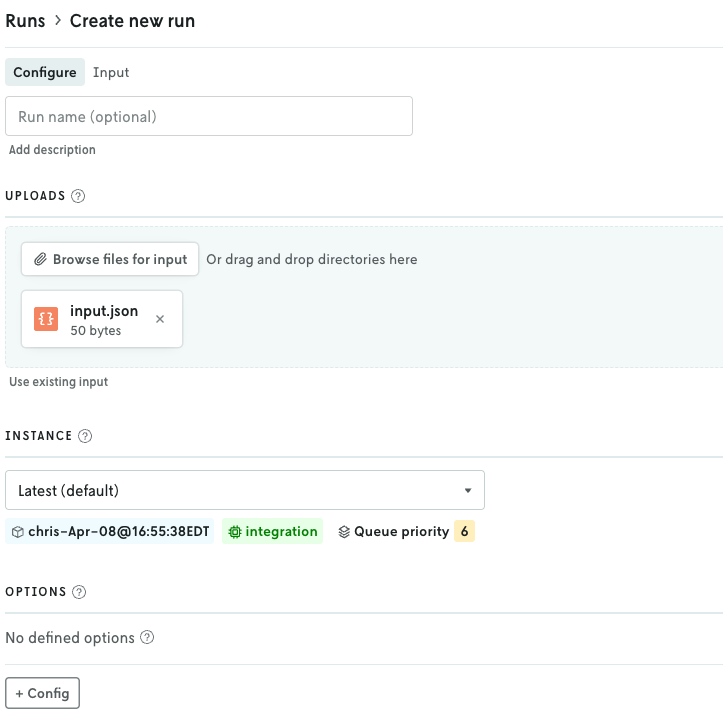Remove input.json with the X icon
Screen dimensions: 723x724
point(160,319)
